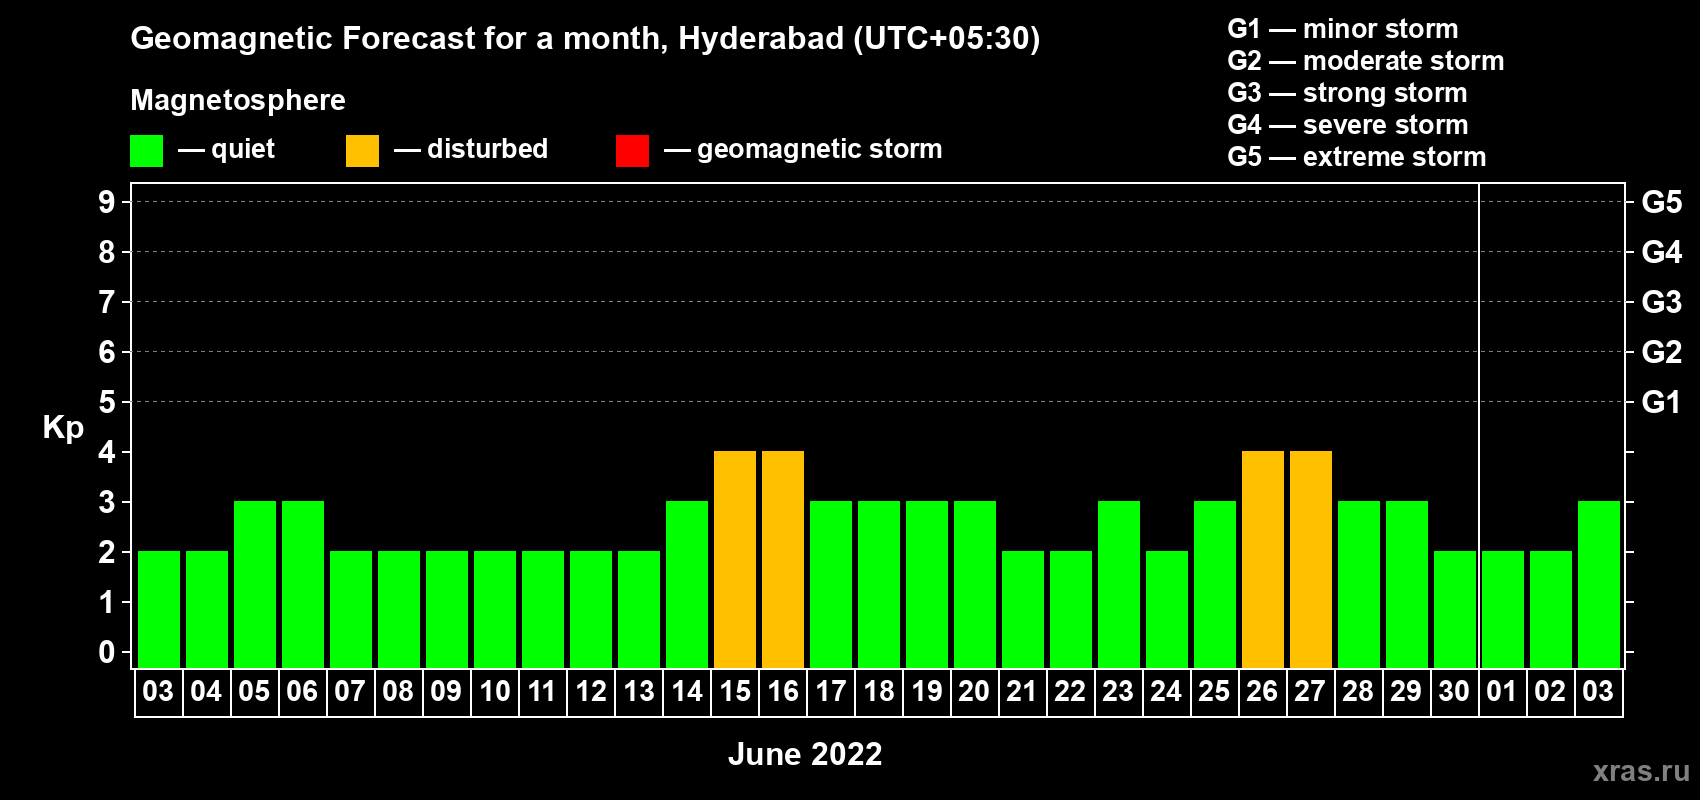Select the orange bar for June 26

click(1263, 560)
